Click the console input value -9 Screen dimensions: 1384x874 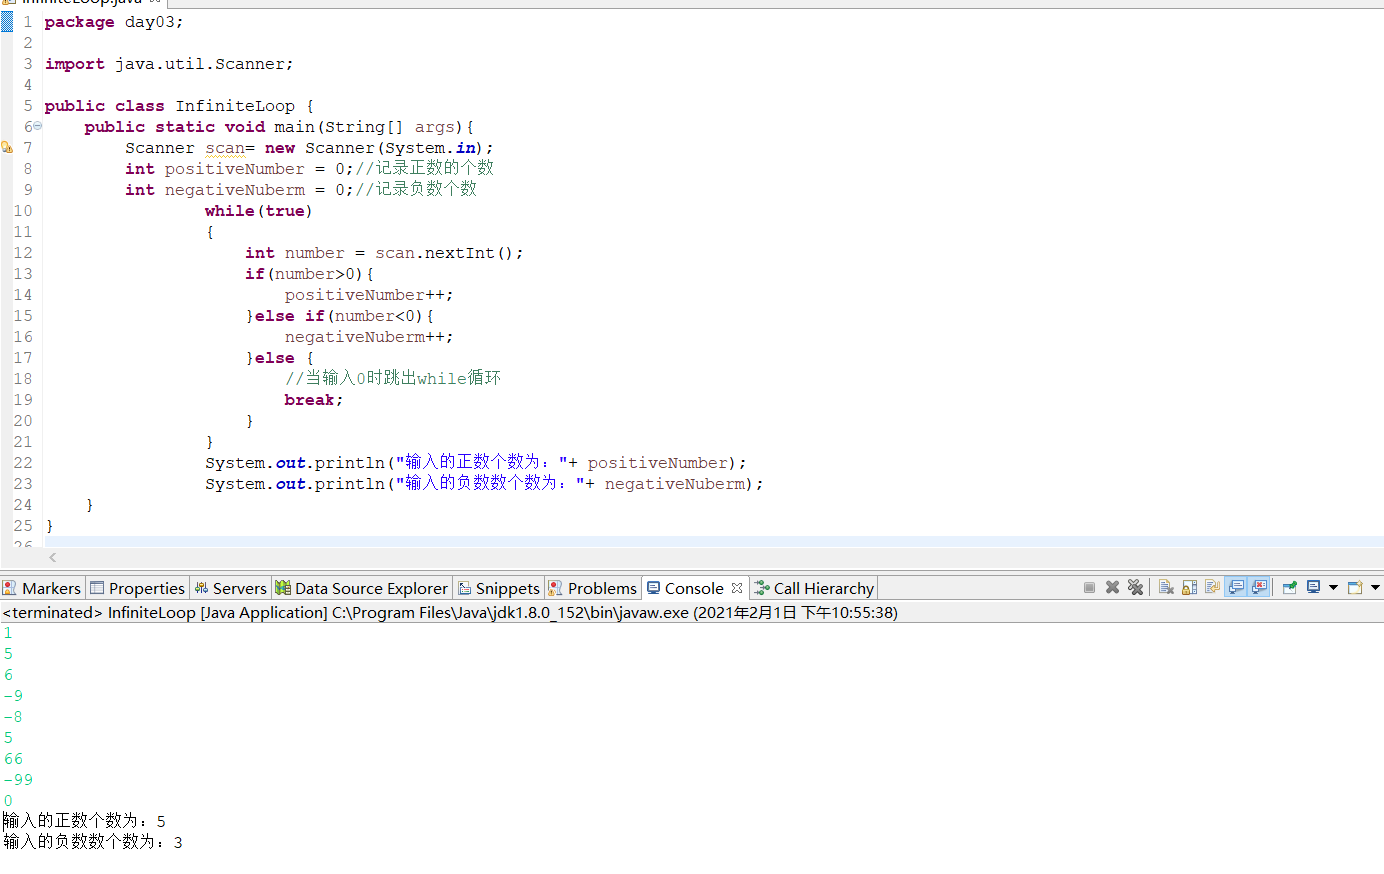click(x=13, y=696)
